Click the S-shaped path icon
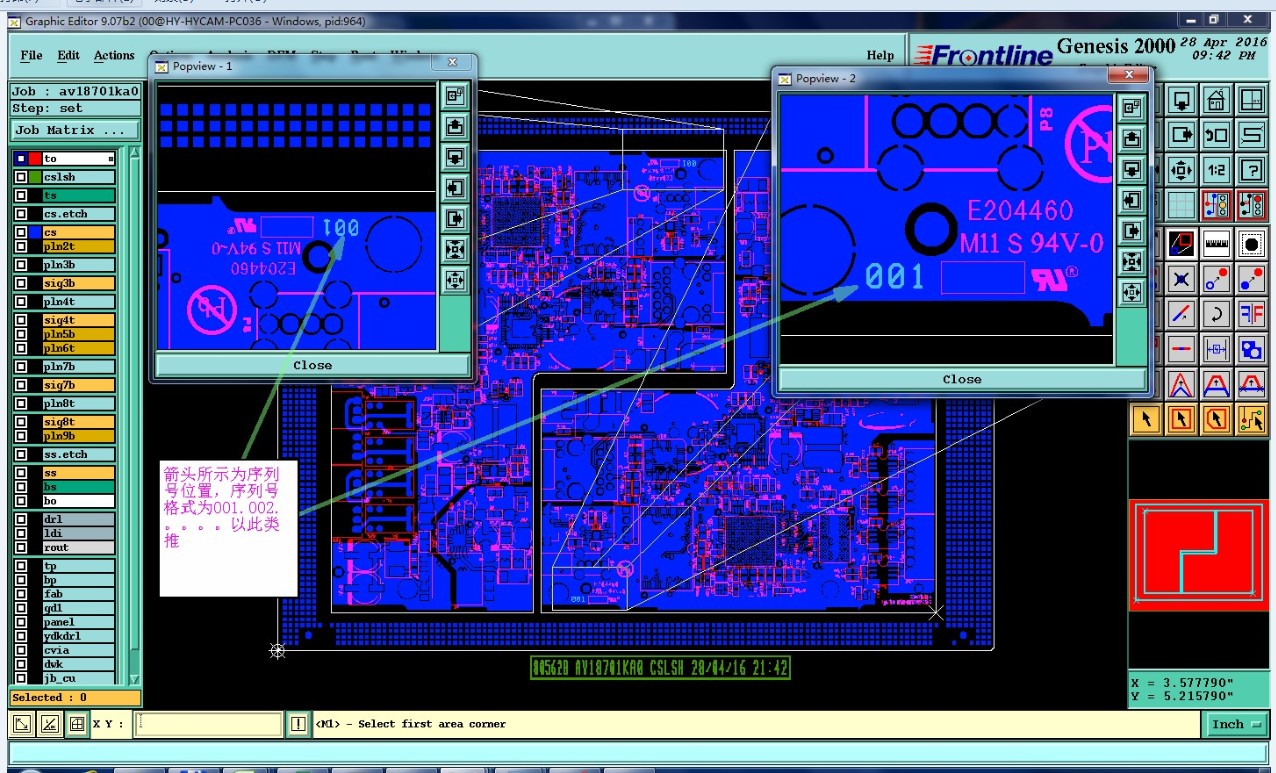Image resolution: width=1276 pixels, height=773 pixels. [x=1251, y=135]
